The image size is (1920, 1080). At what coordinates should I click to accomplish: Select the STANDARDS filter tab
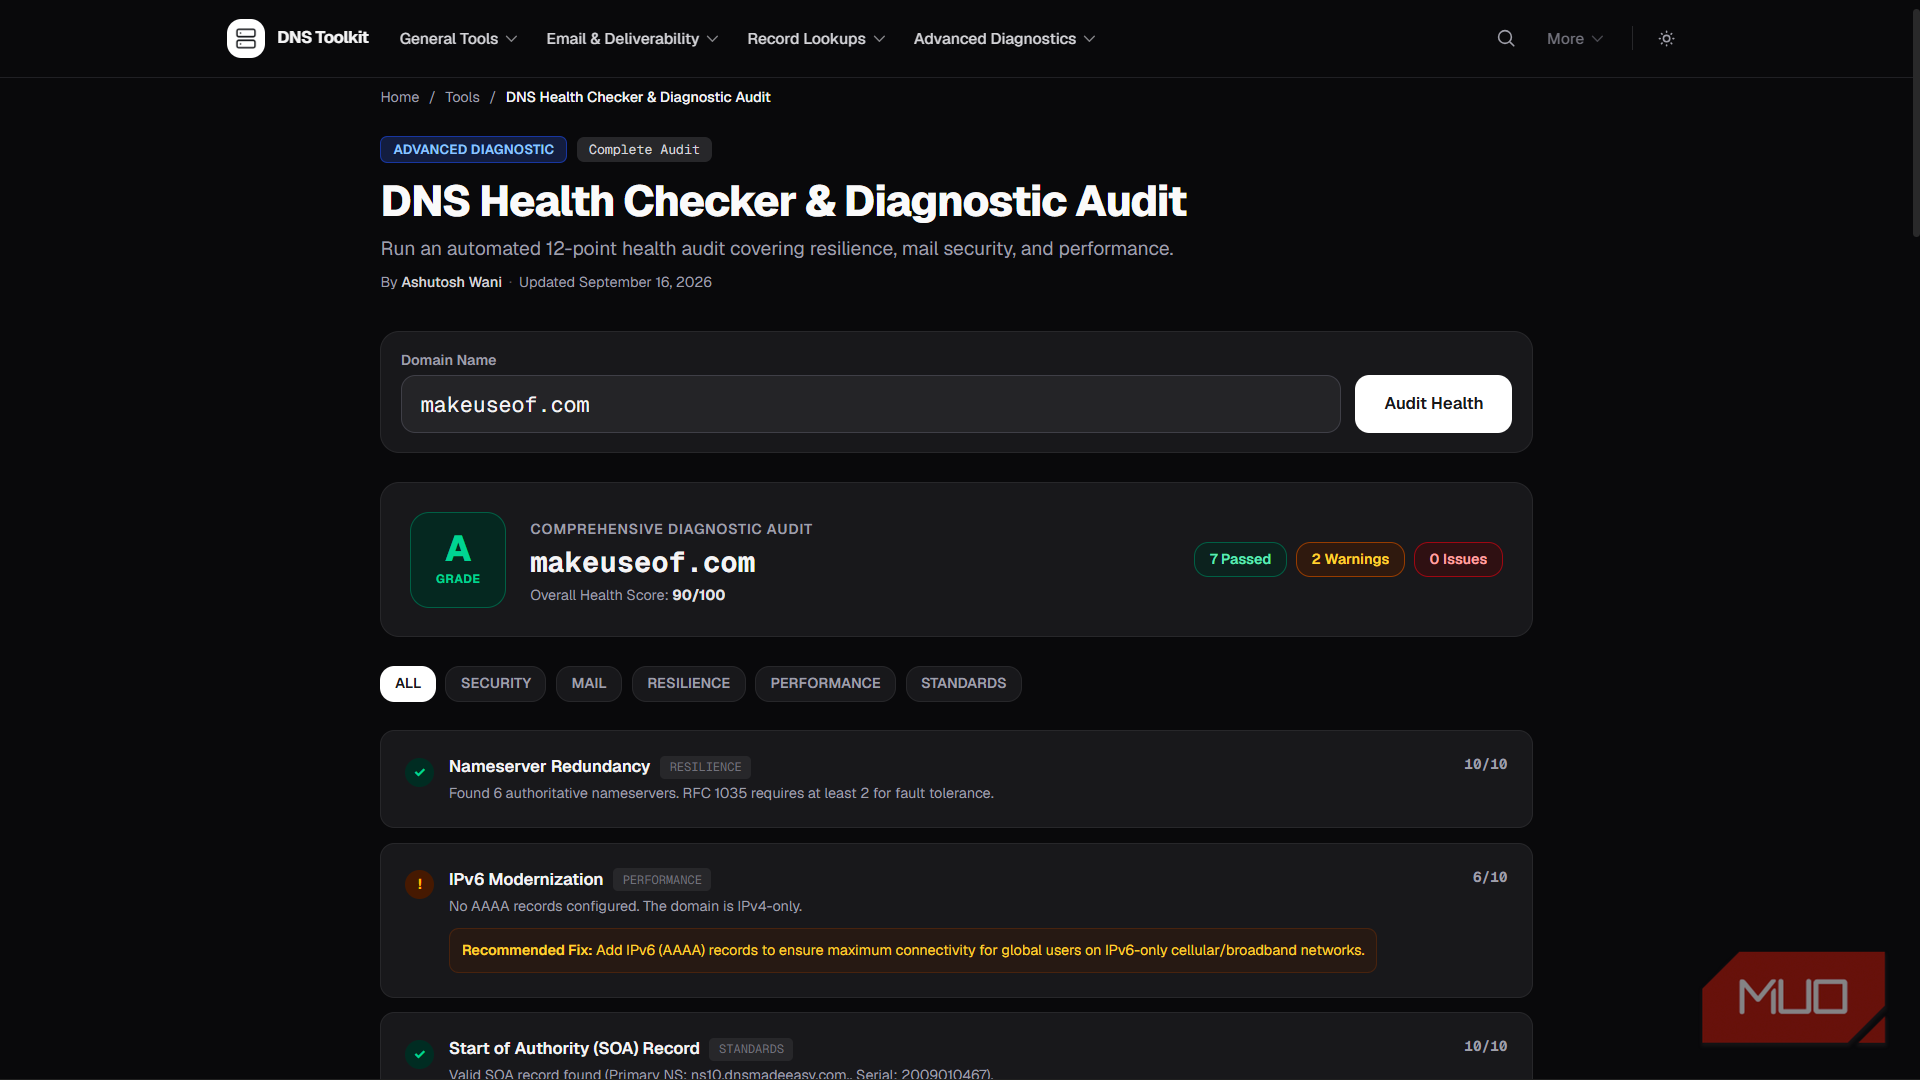click(x=964, y=684)
